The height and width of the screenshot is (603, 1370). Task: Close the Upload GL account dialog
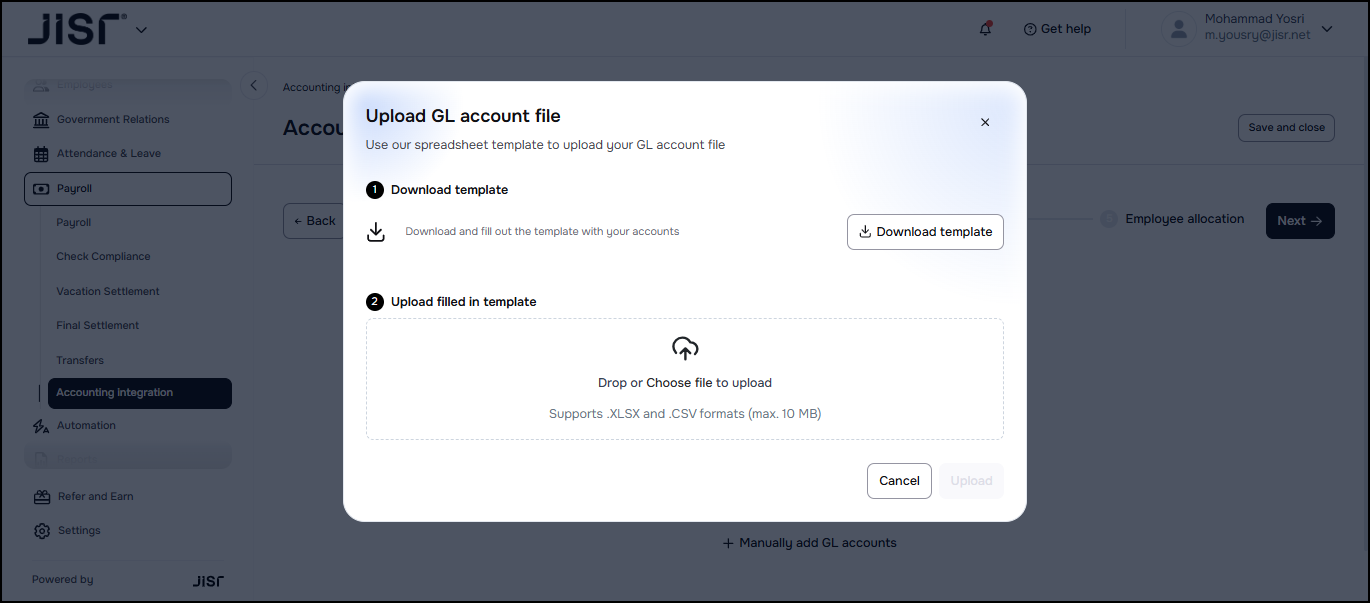985,122
